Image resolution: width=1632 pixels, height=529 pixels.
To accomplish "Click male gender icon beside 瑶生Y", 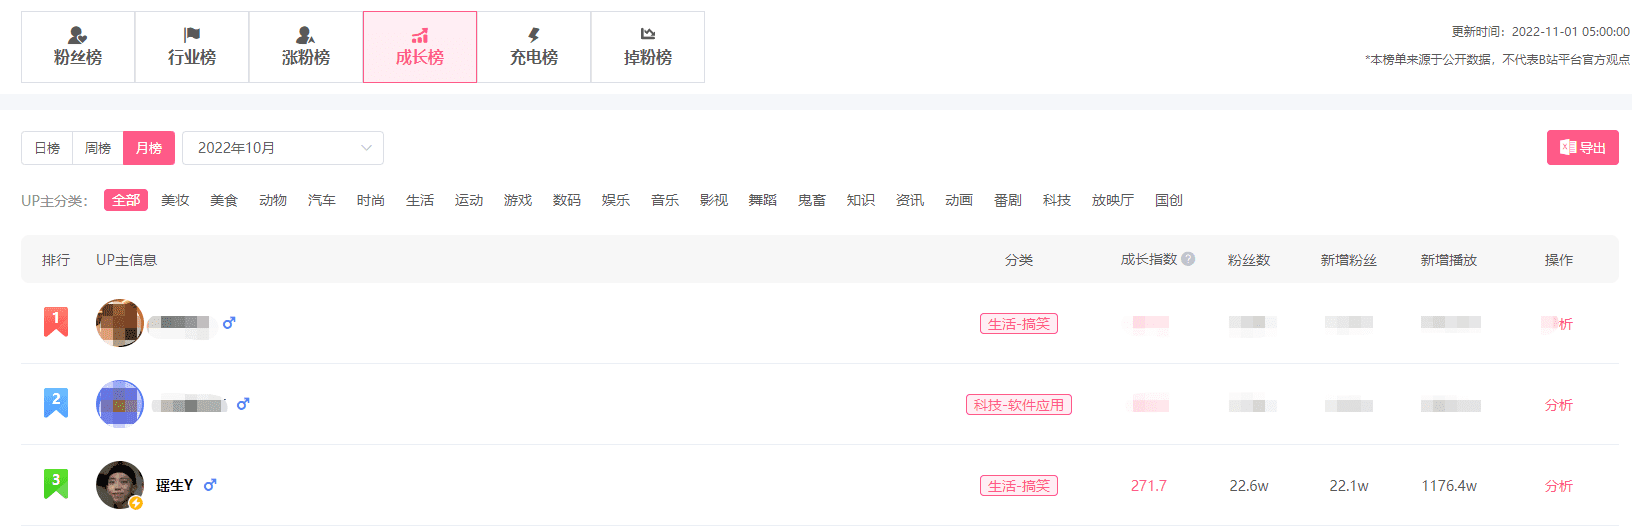I will [x=210, y=485].
